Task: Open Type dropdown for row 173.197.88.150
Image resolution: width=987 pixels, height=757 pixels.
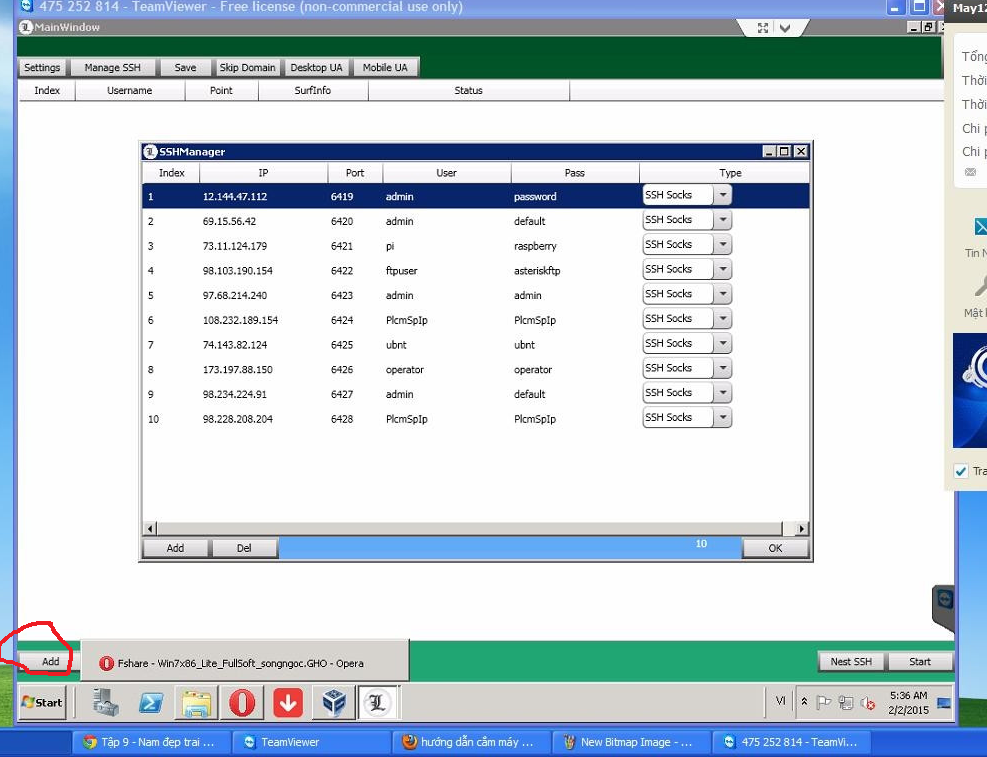Action: [723, 367]
